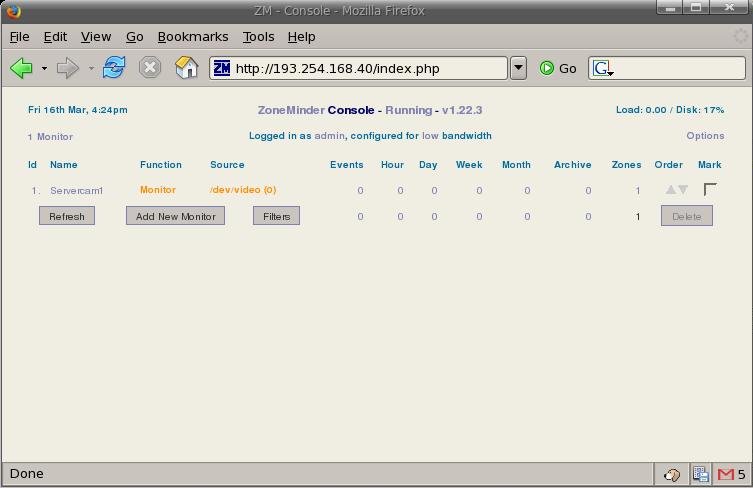Tick the Mark checkbox for Servercam1
The width and height of the screenshot is (753, 488).
[710, 189]
